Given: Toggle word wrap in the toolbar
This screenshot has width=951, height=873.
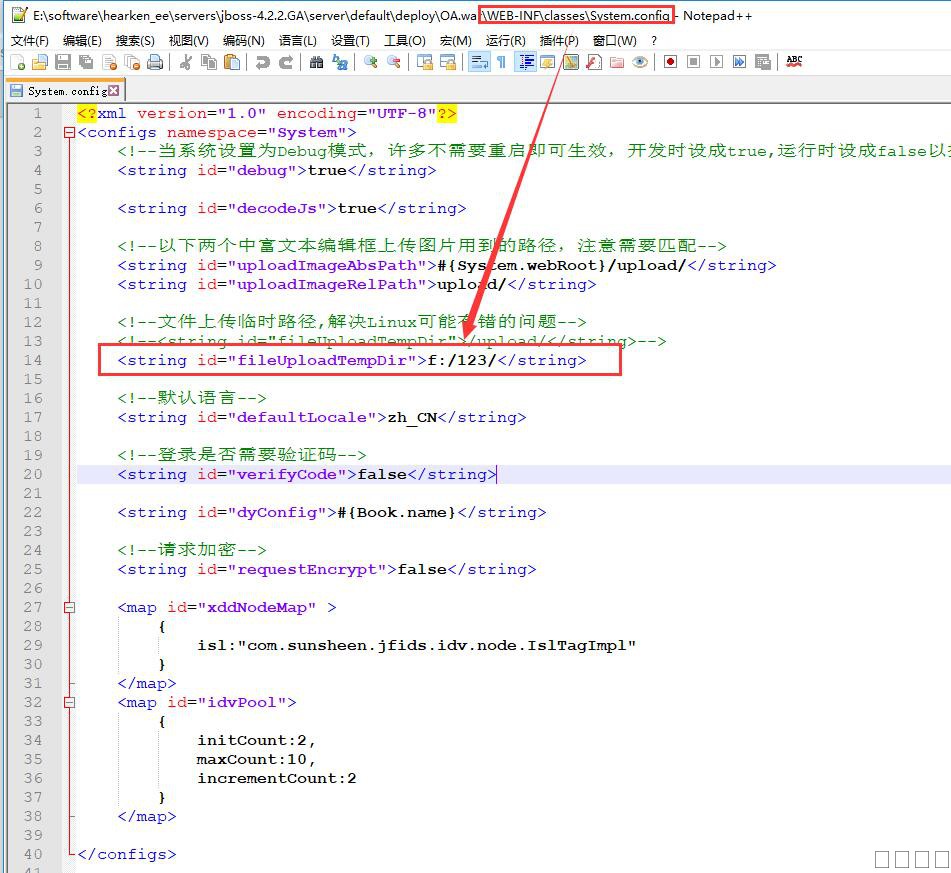Looking at the screenshot, I should click(478, 62).
